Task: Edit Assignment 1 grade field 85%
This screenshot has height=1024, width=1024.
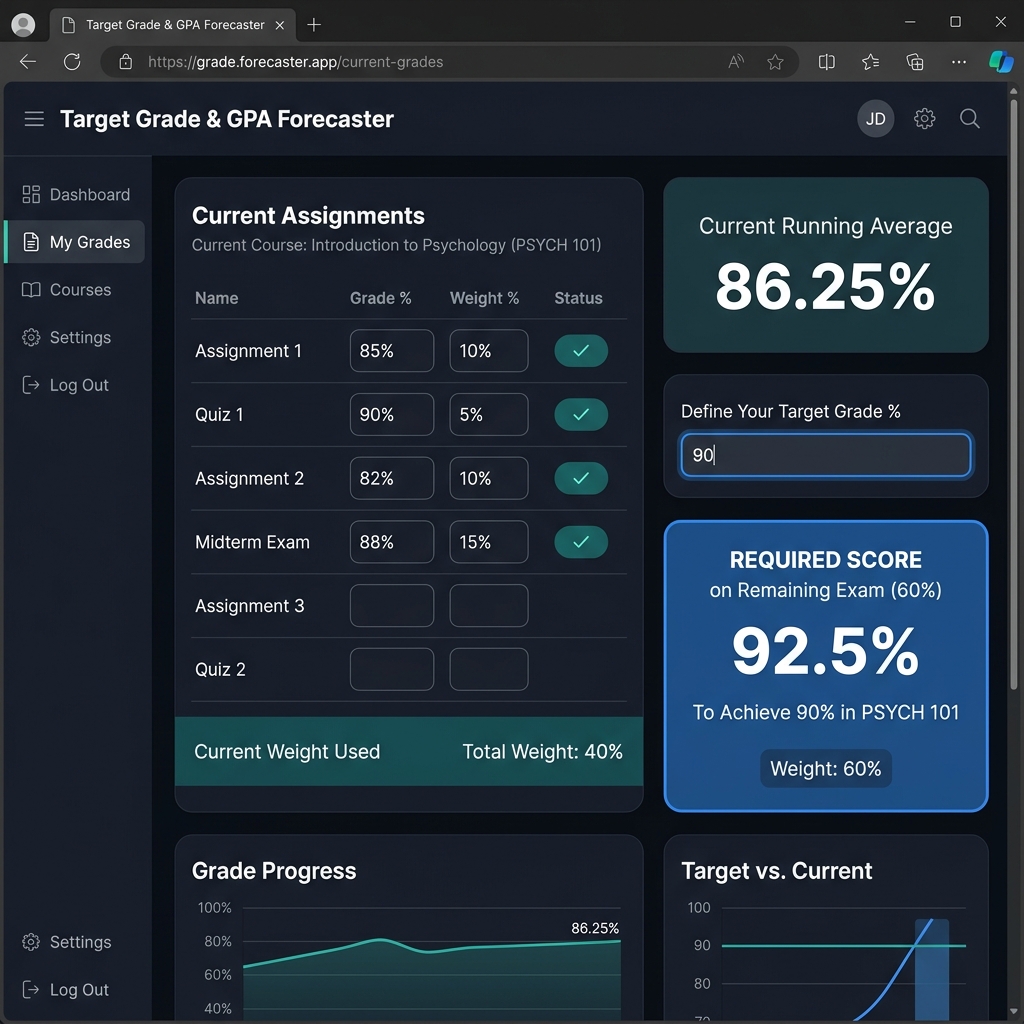Action: point(392,351)
